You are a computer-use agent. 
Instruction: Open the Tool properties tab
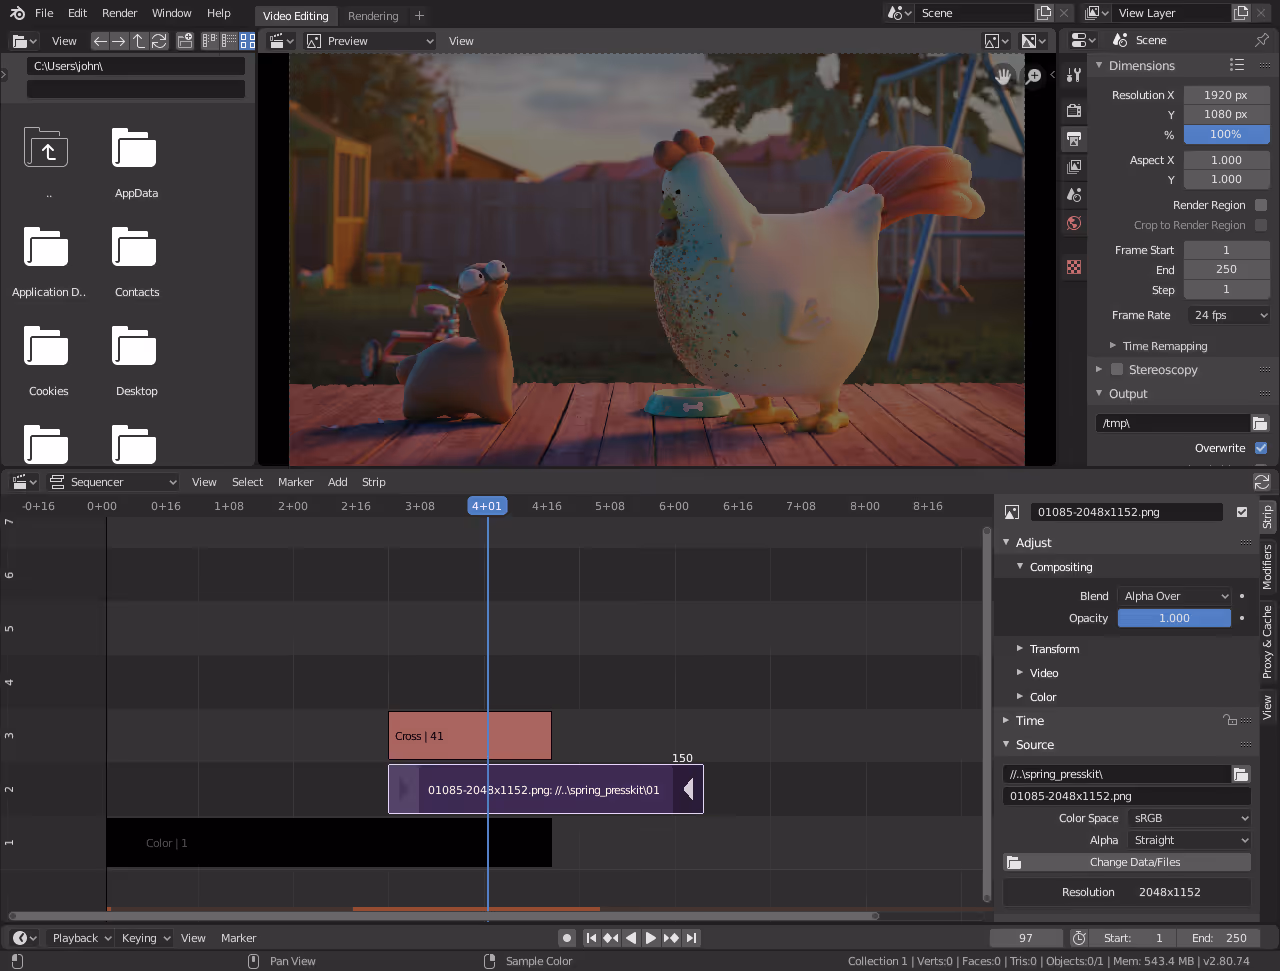(x=1074, y=74)
